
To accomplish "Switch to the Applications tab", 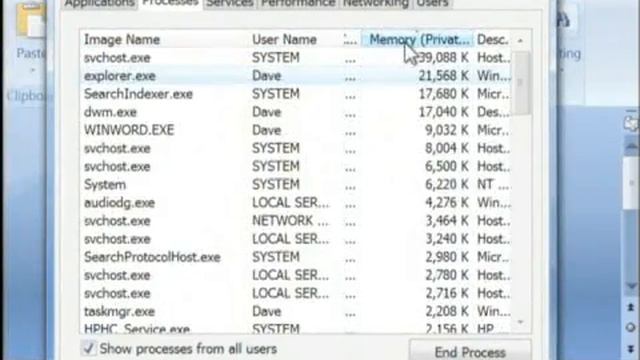I will pyautogui.click(x=100, y=4).
